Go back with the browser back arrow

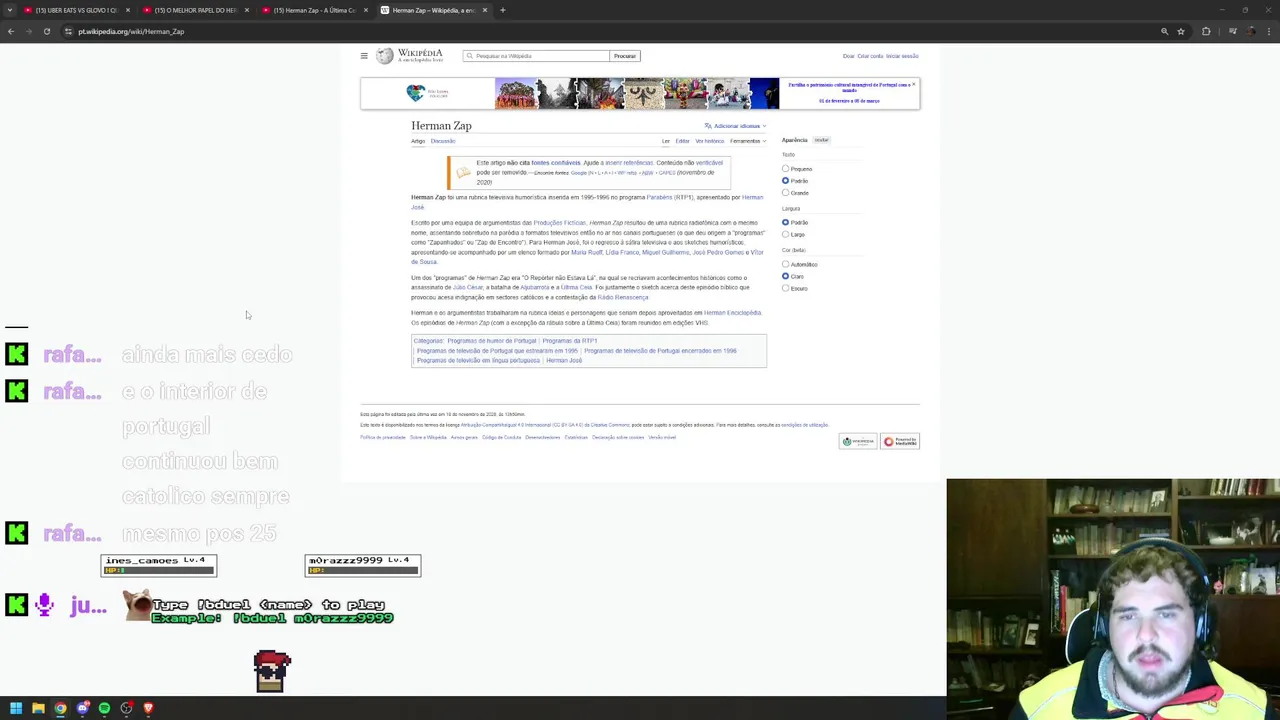click(11, 31)
